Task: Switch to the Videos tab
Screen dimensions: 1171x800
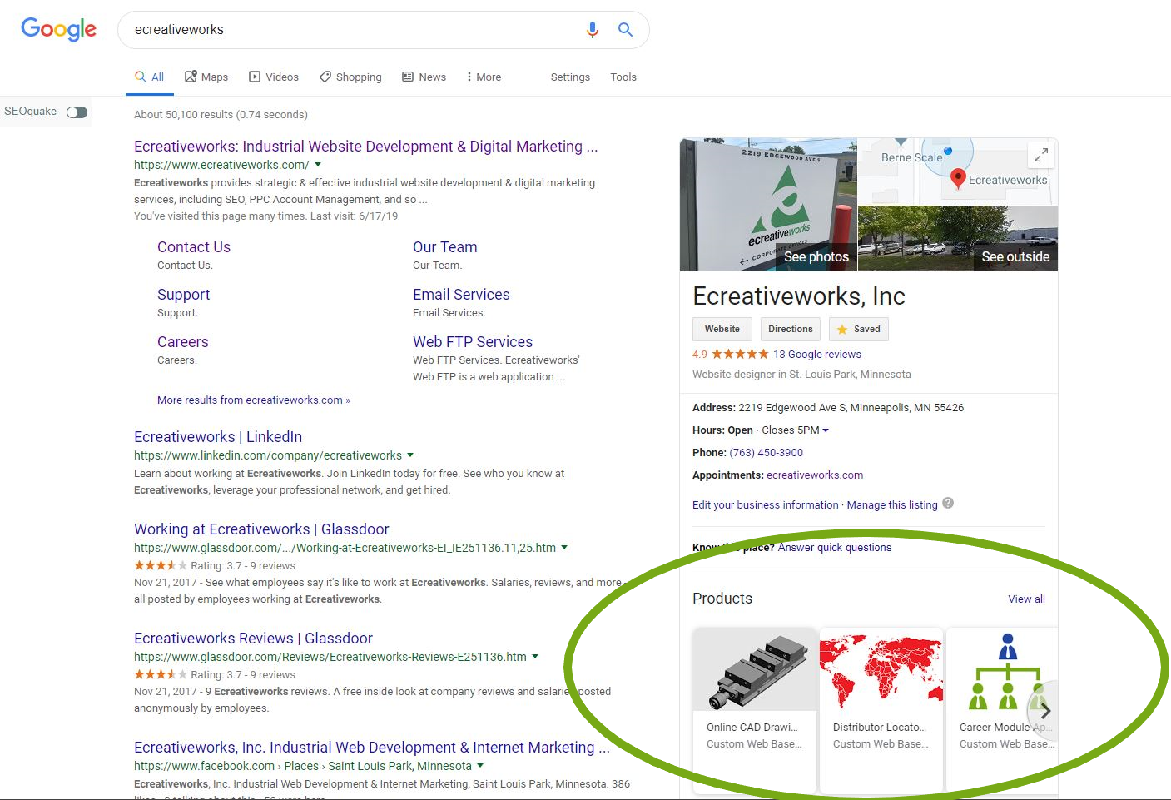Action: click(273, 77)
